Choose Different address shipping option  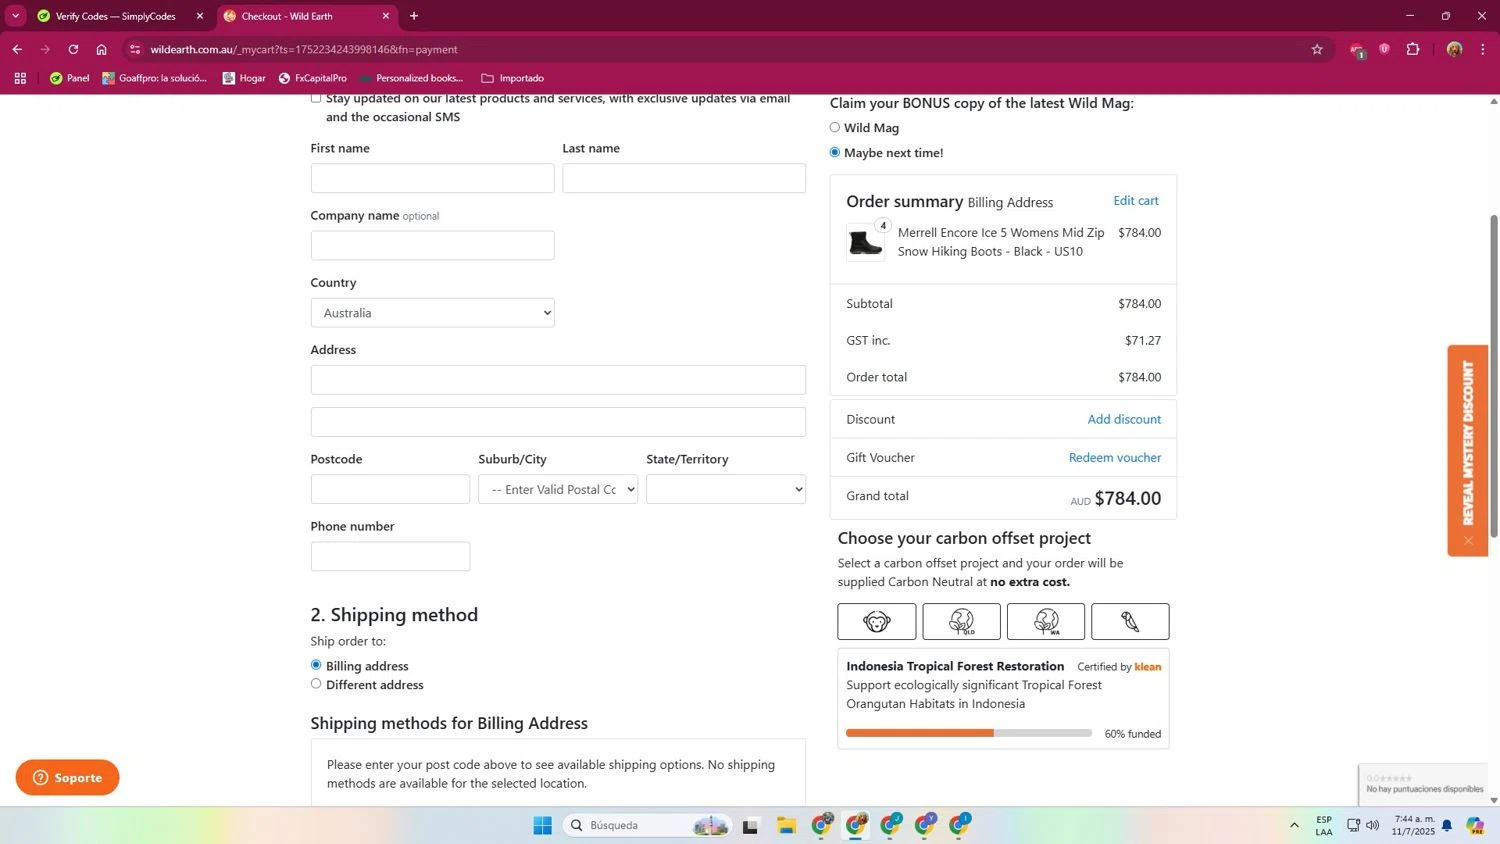(x=316, y=684)
